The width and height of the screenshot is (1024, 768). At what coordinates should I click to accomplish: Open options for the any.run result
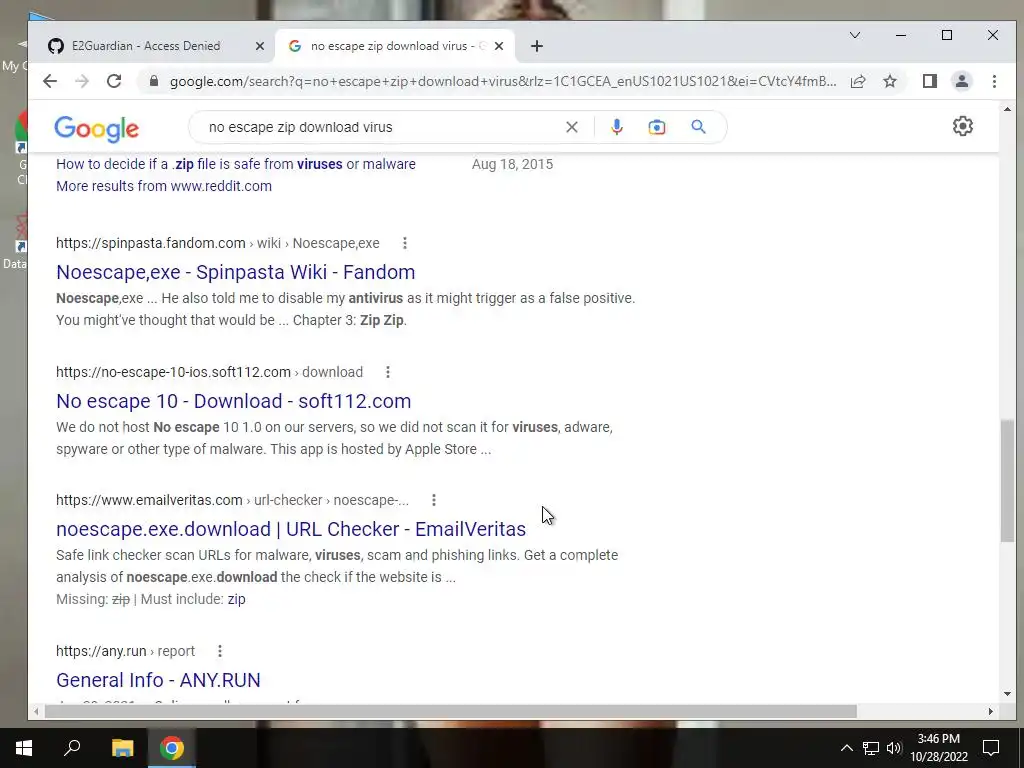tap(220, 650)
